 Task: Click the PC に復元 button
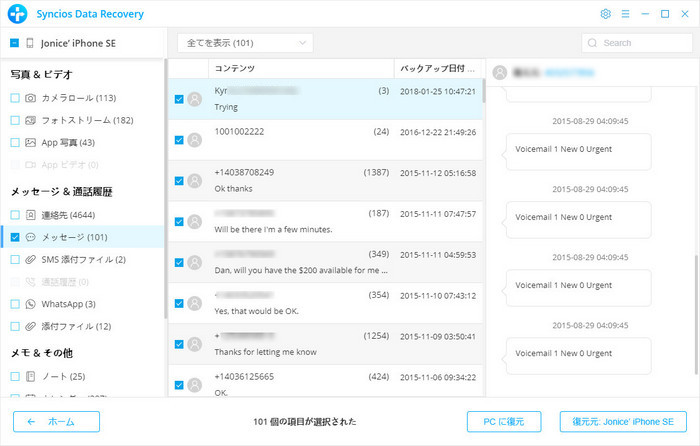(x=504, y=421)
